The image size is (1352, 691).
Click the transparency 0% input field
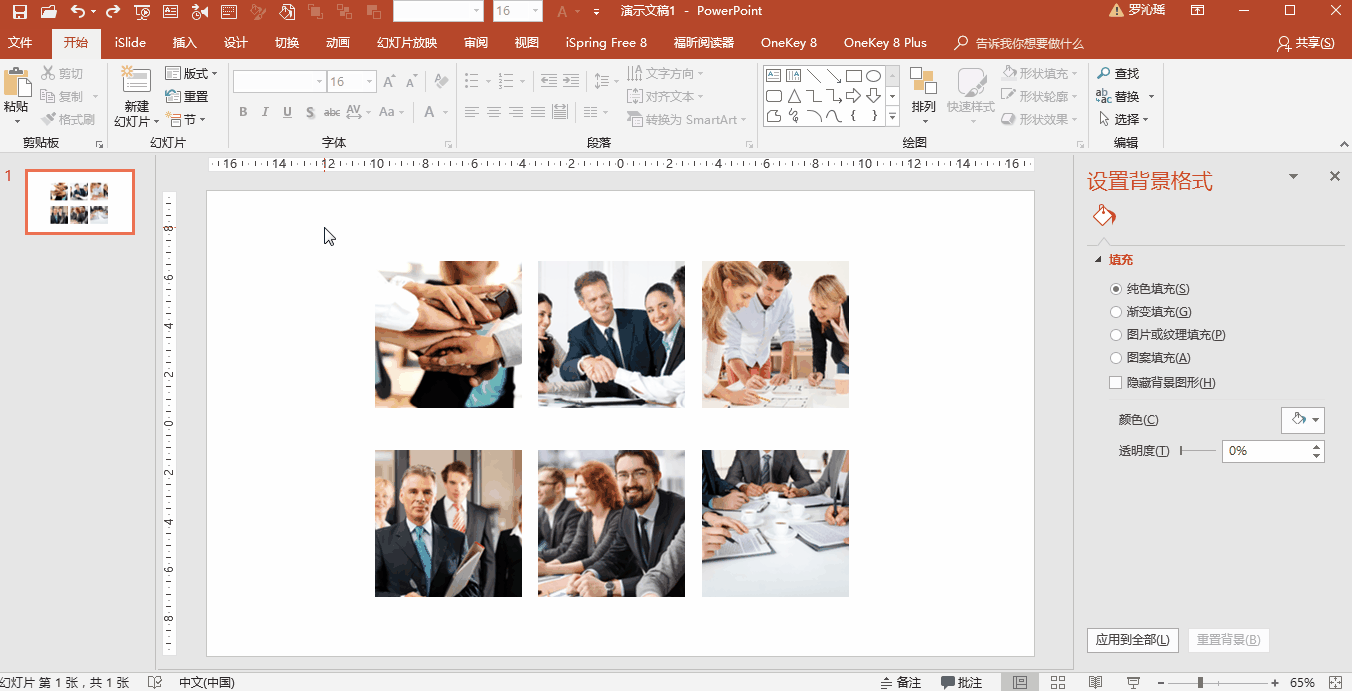tap(1266, 451)
